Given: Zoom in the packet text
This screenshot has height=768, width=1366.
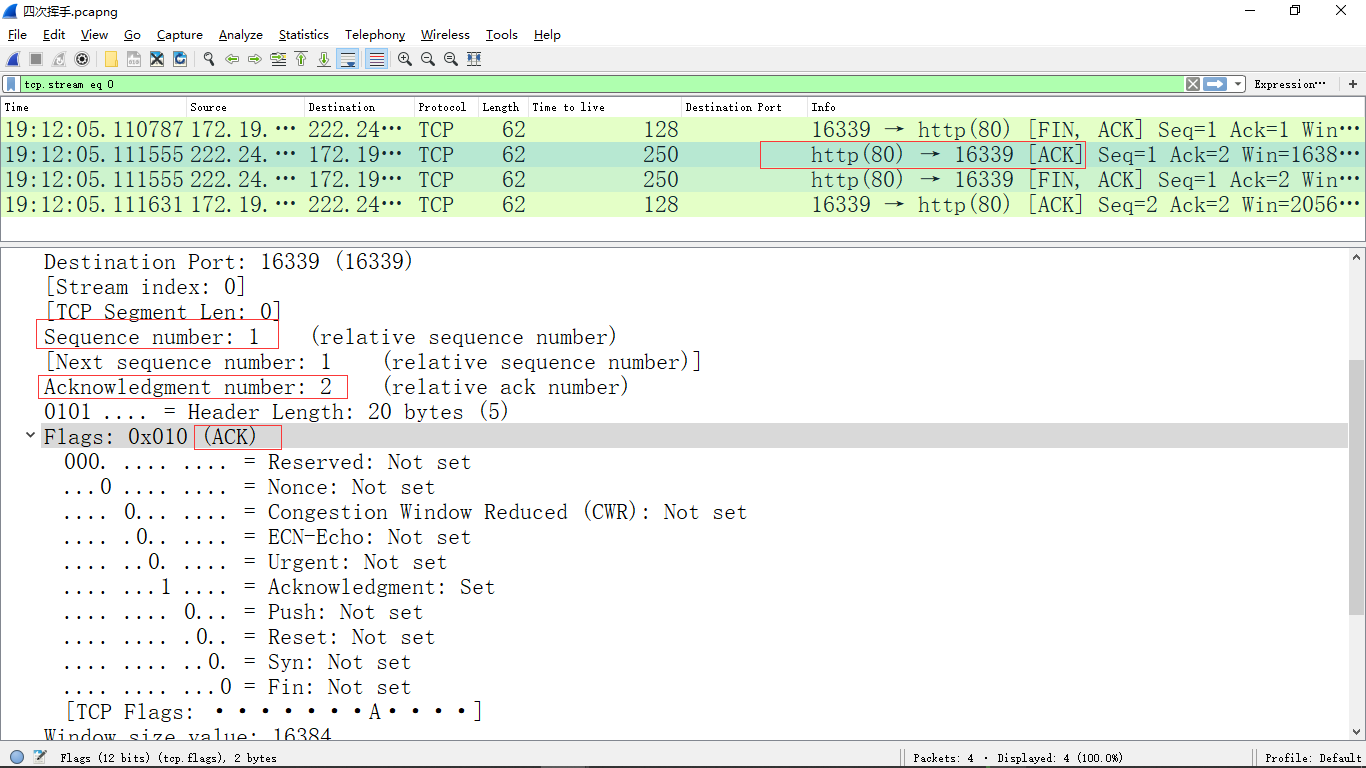Looking at the screenshot, I should tap(405, 59).
